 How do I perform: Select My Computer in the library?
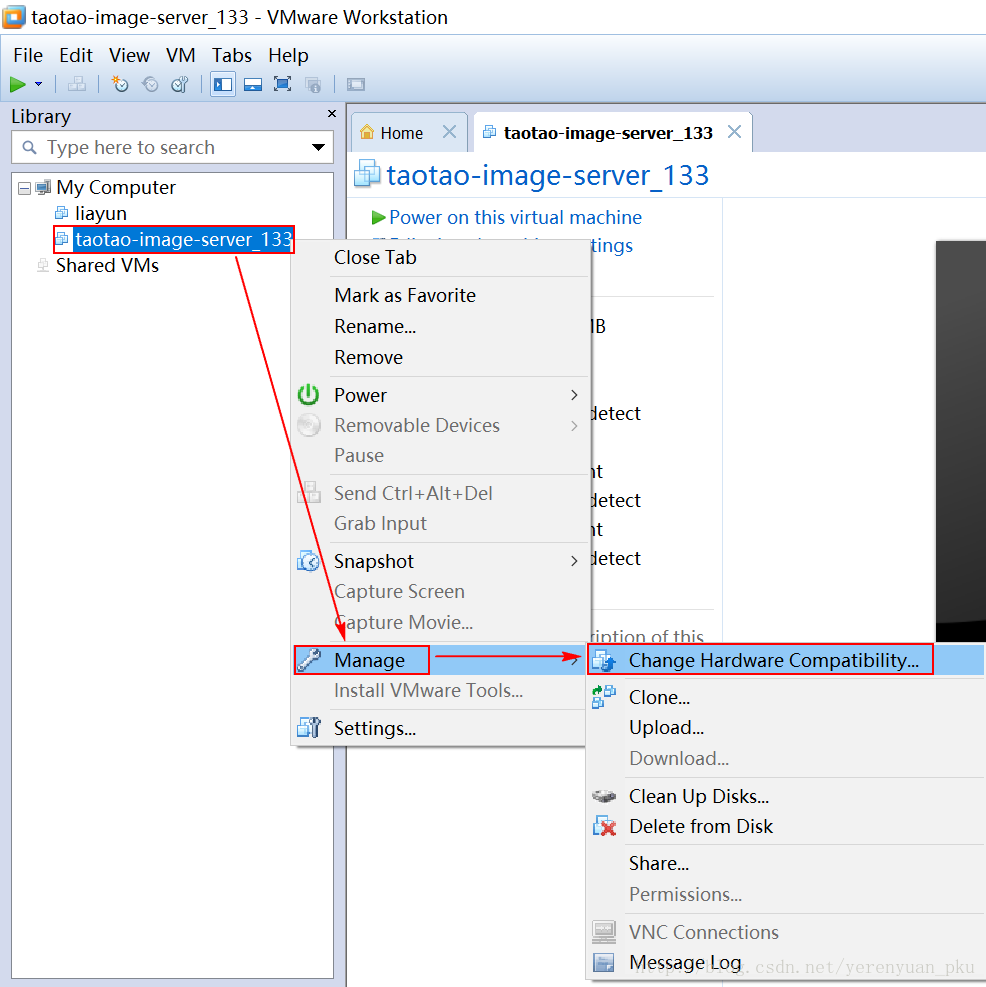116,188
